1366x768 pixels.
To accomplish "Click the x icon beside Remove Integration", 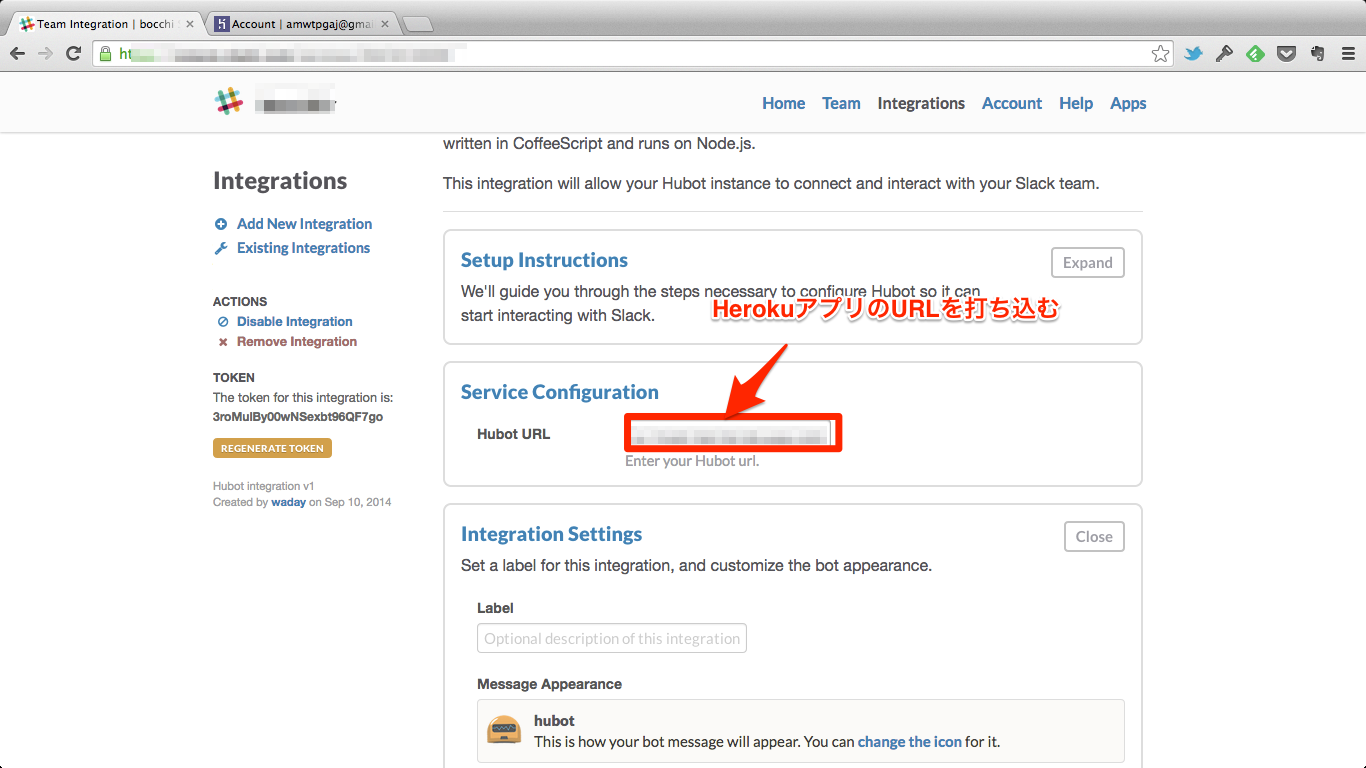I will click(x=223, y=342).
